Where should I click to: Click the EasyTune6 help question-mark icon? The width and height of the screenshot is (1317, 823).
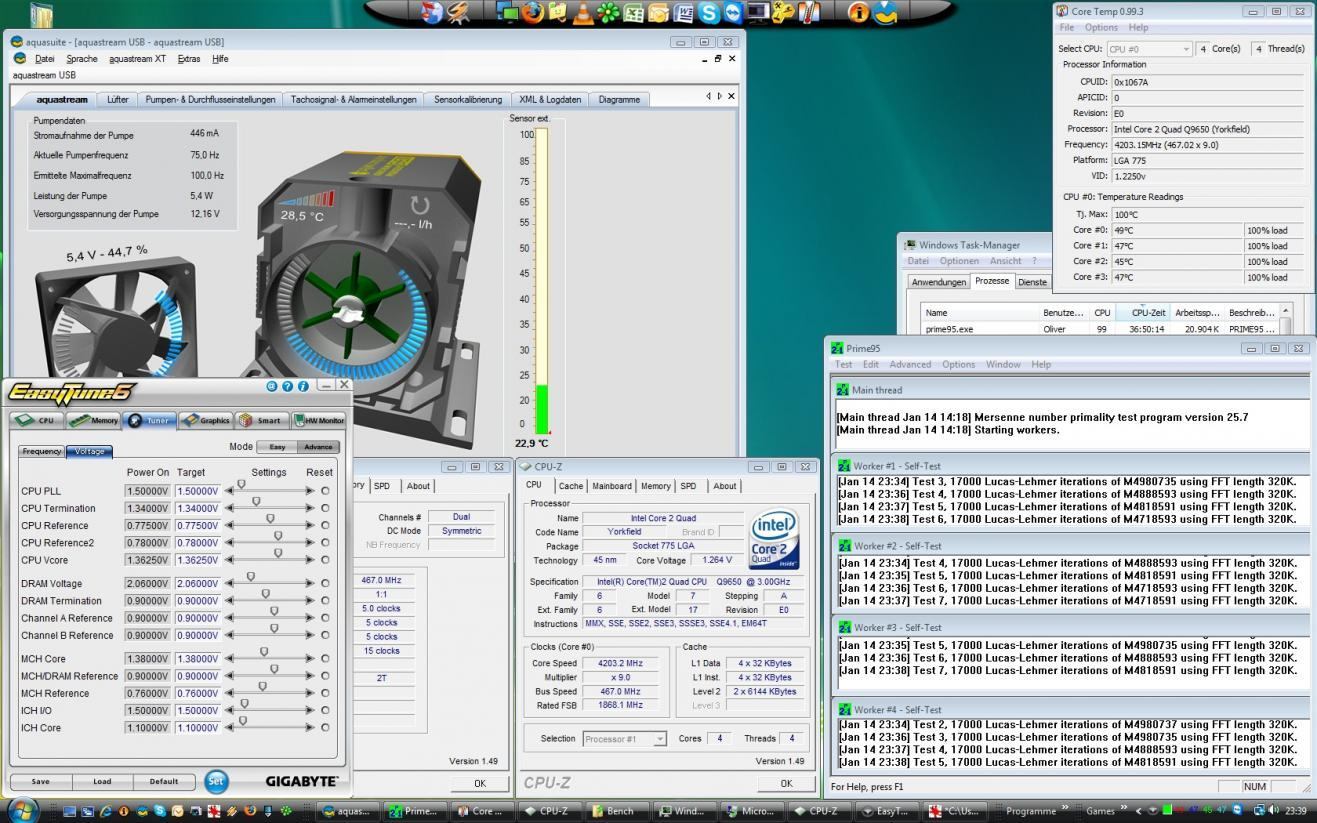click(x=287, y=386)
